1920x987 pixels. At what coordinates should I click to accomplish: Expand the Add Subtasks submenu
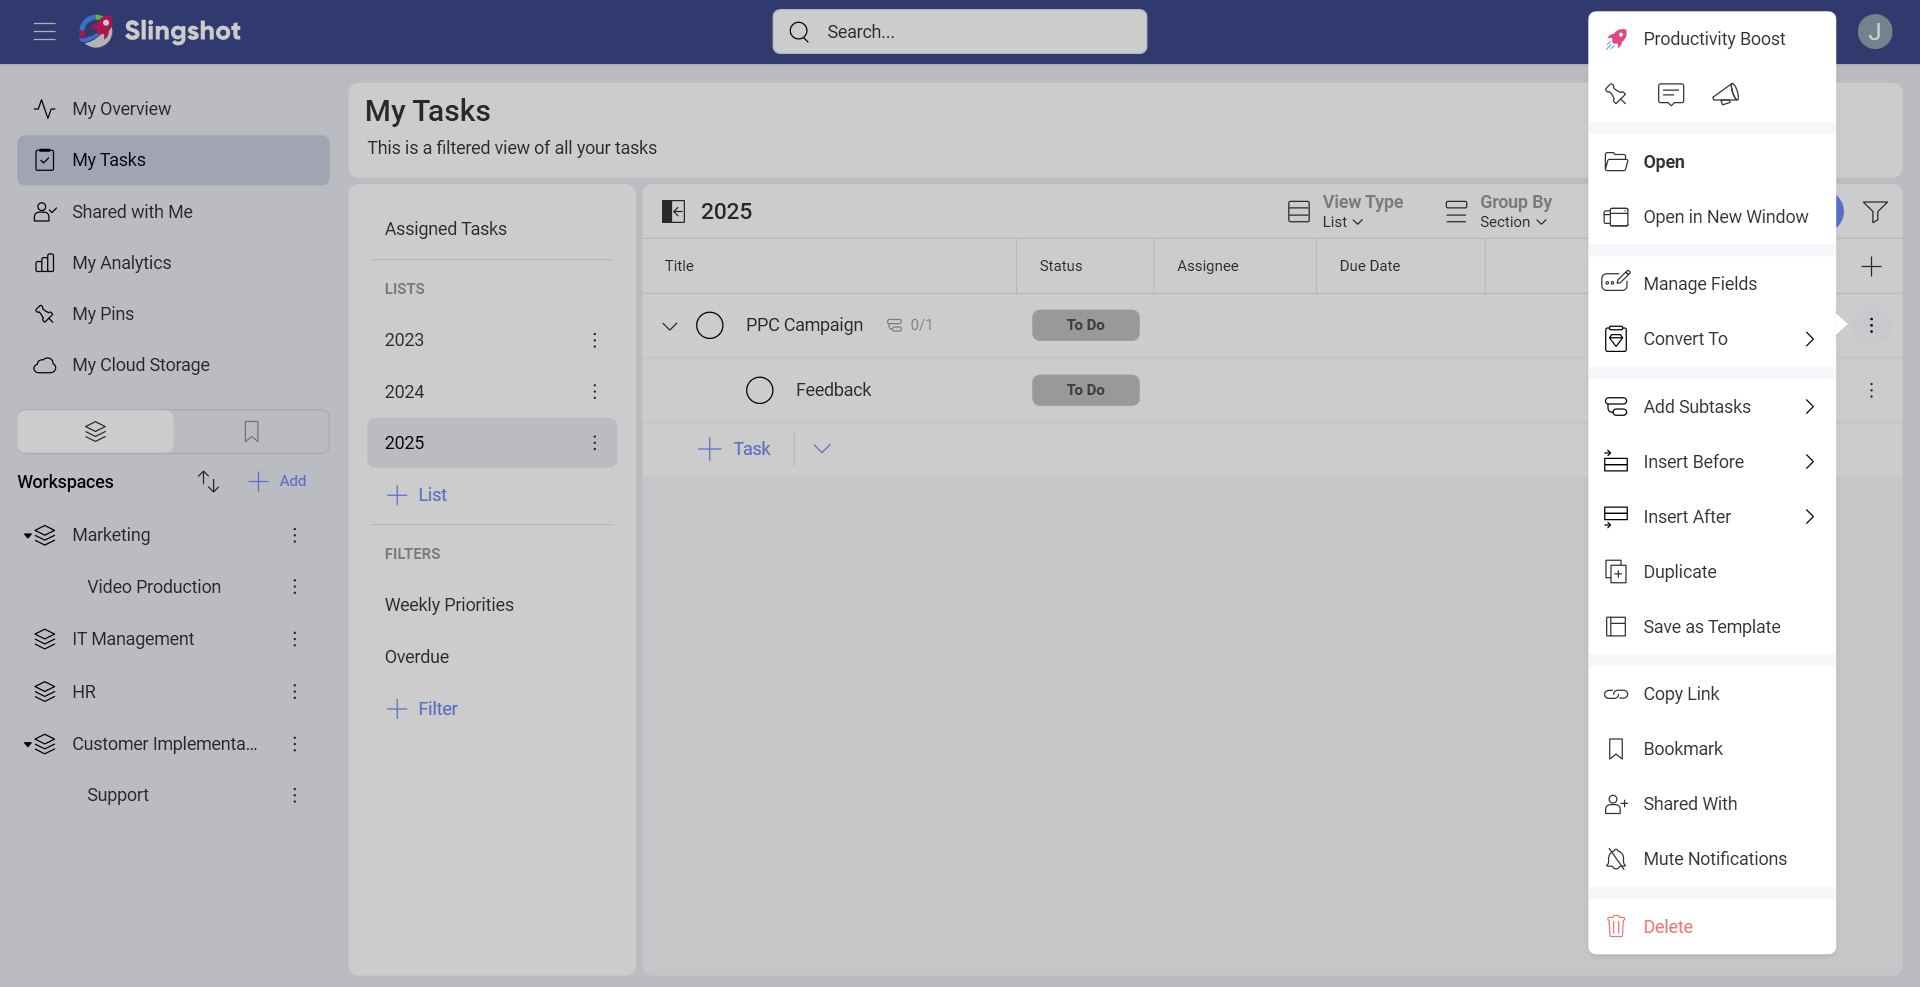[1712, 407]
